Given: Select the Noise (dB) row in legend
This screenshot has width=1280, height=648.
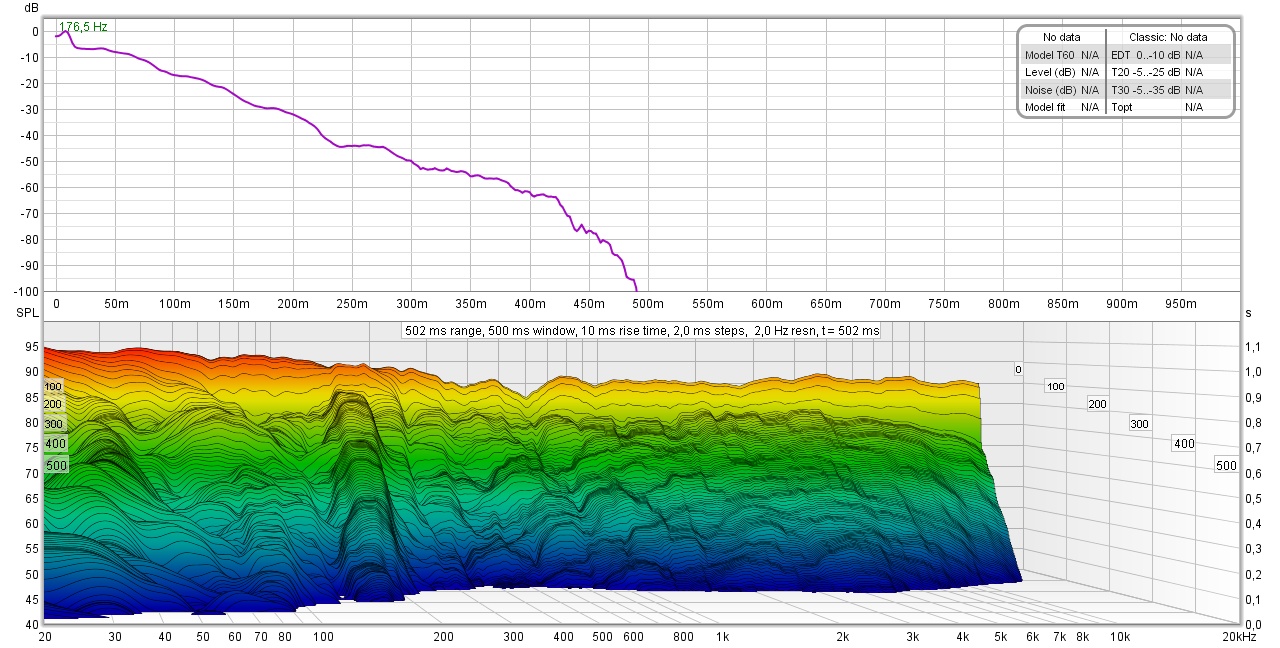Looking at the screenshot, I should coord(1062,90).
